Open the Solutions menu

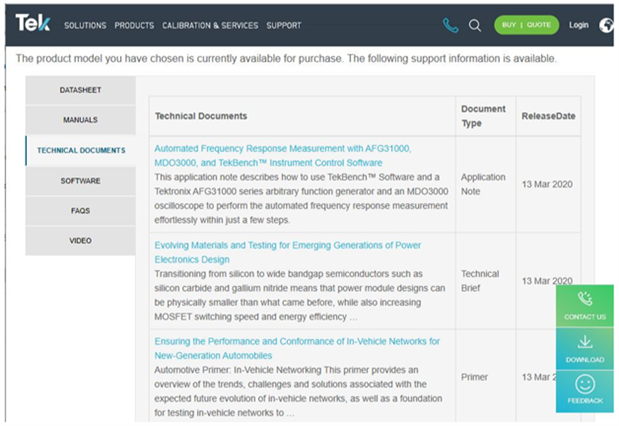pos(85,25)
